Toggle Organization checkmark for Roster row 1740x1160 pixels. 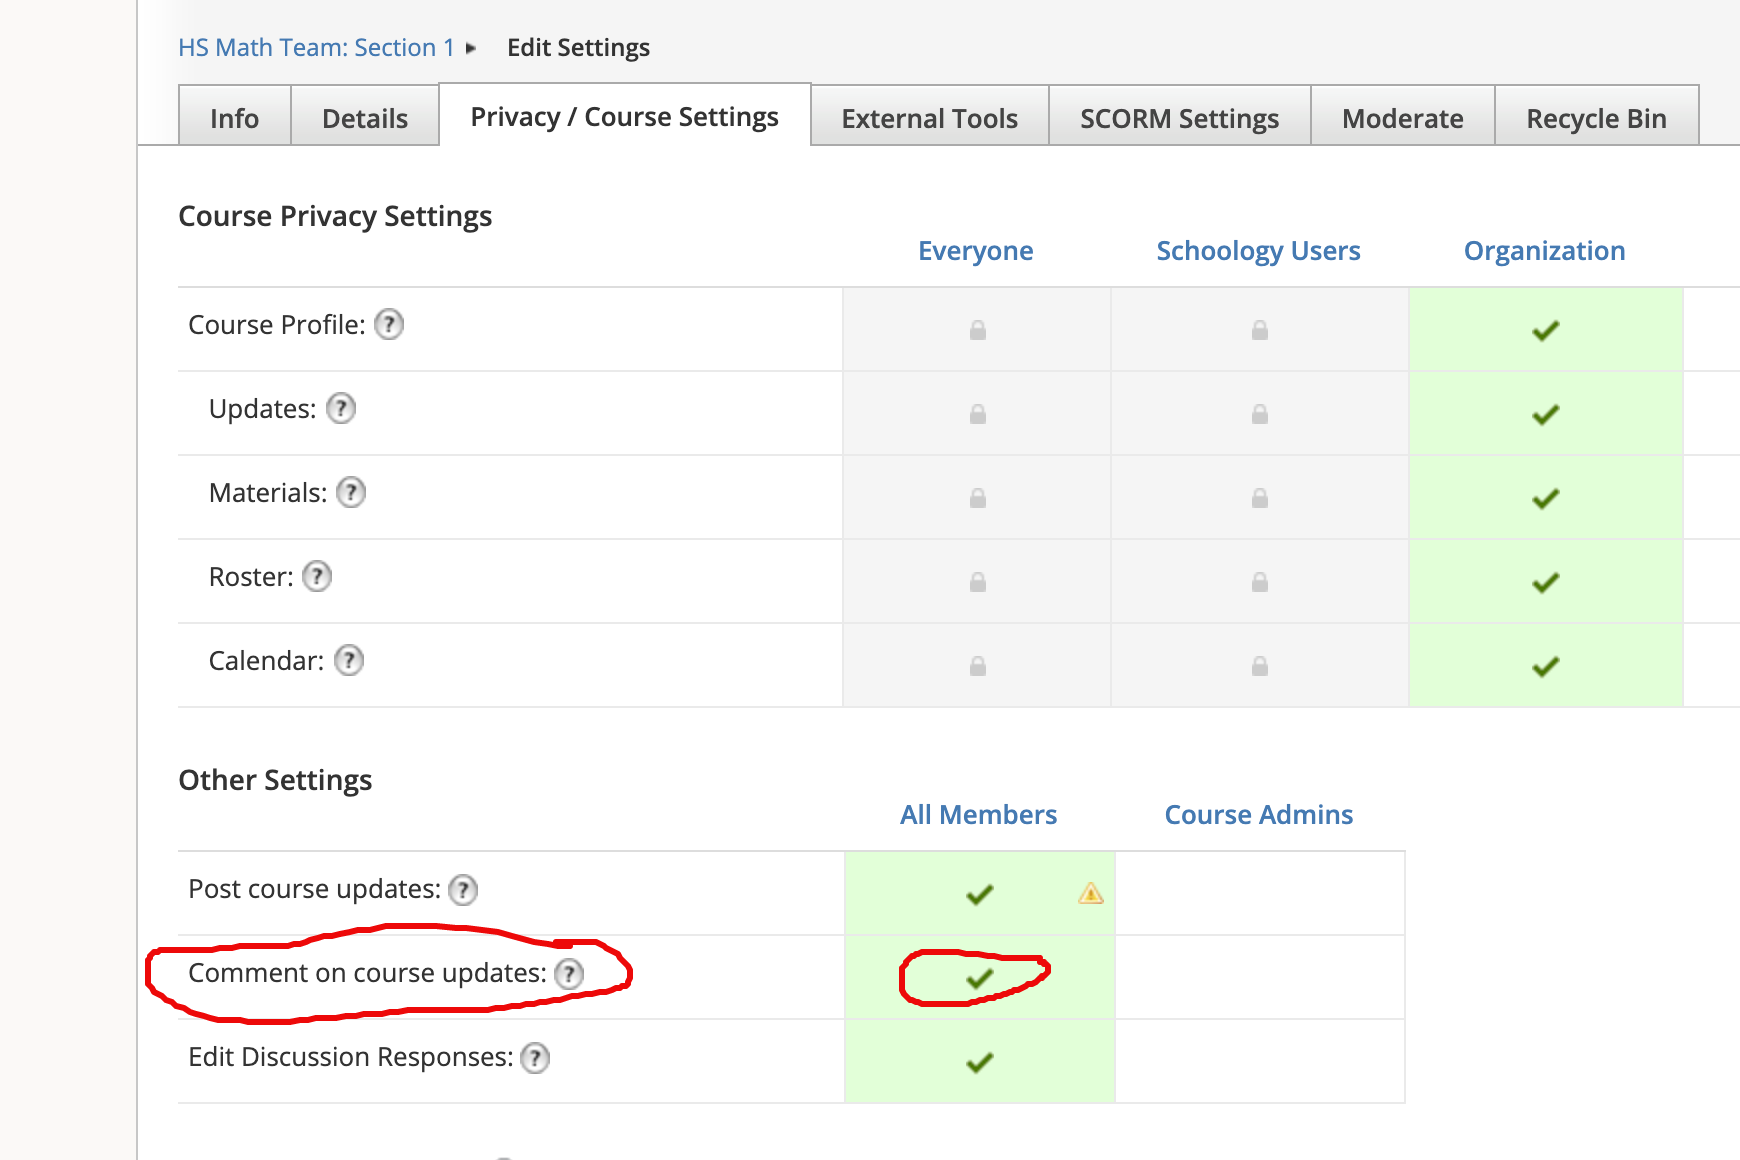pyautogui.click(x=1546, y=582)
